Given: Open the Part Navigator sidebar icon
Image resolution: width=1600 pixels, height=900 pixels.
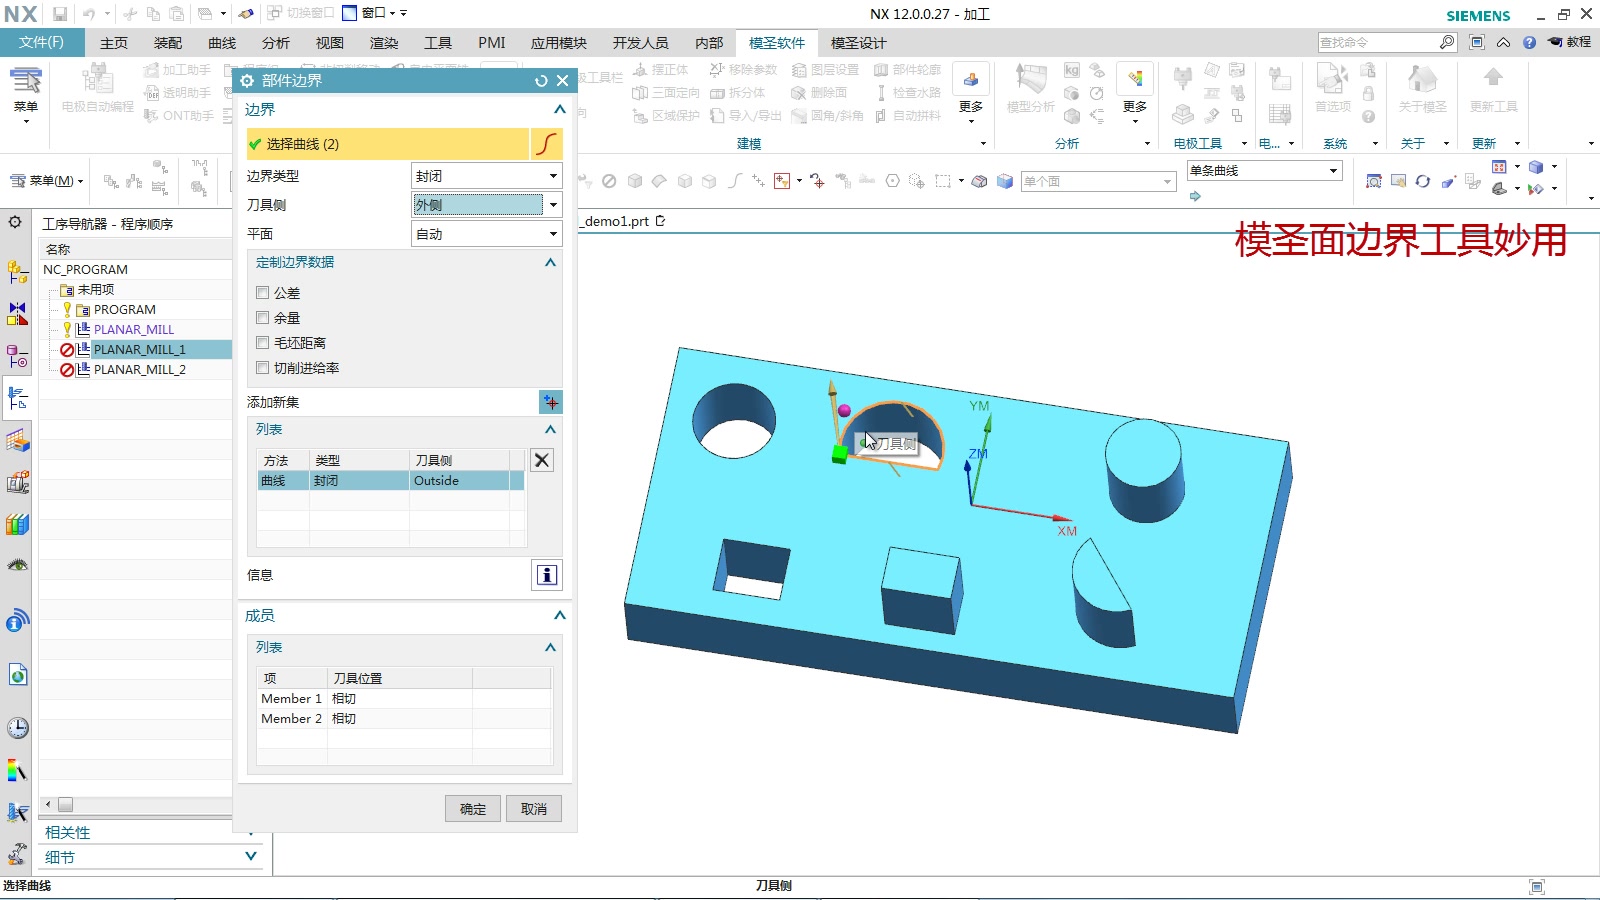Looking at the screenshot, I should pos(17,357).
